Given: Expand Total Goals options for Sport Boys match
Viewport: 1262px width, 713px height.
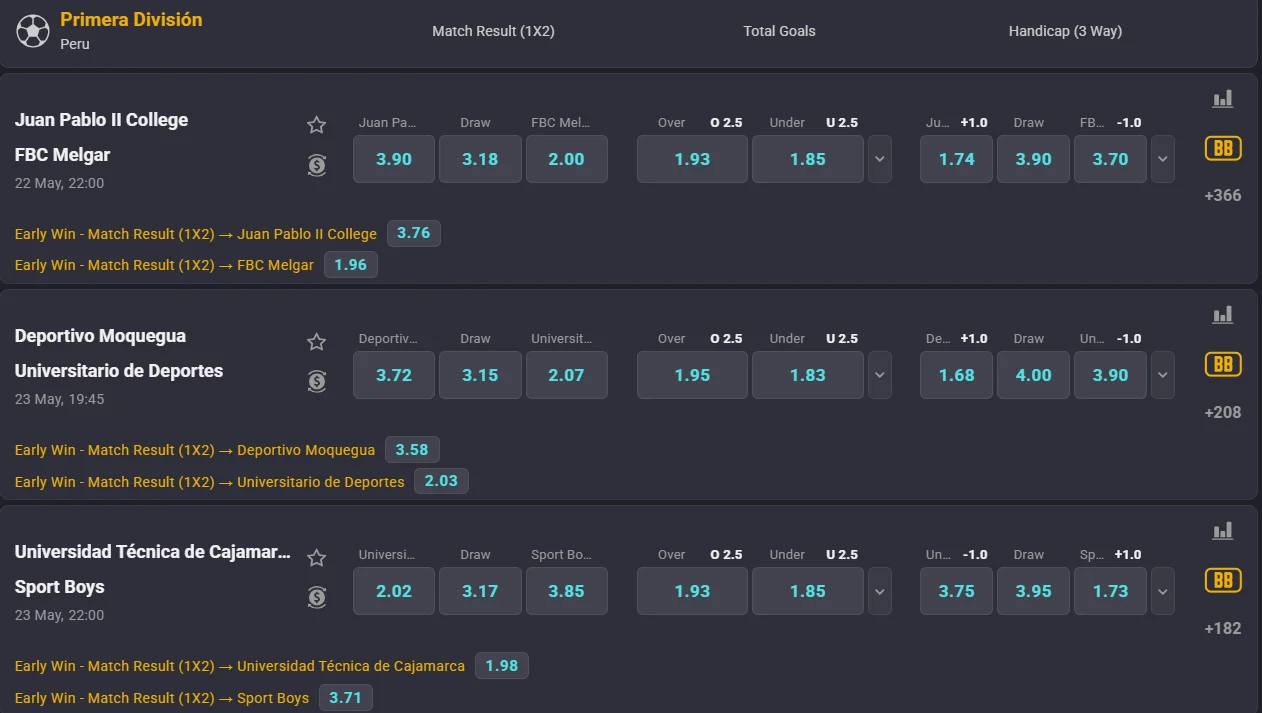Looking at the screenshot, I should click(880, 591).
